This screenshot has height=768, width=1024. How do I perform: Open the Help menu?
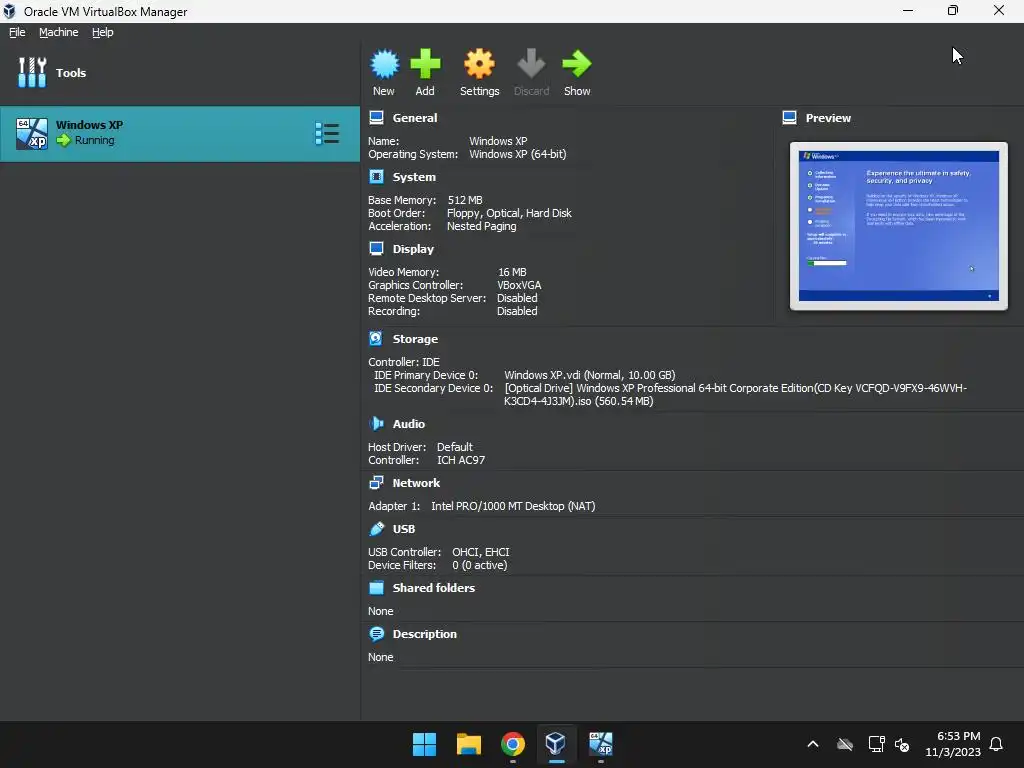[103, 32]
